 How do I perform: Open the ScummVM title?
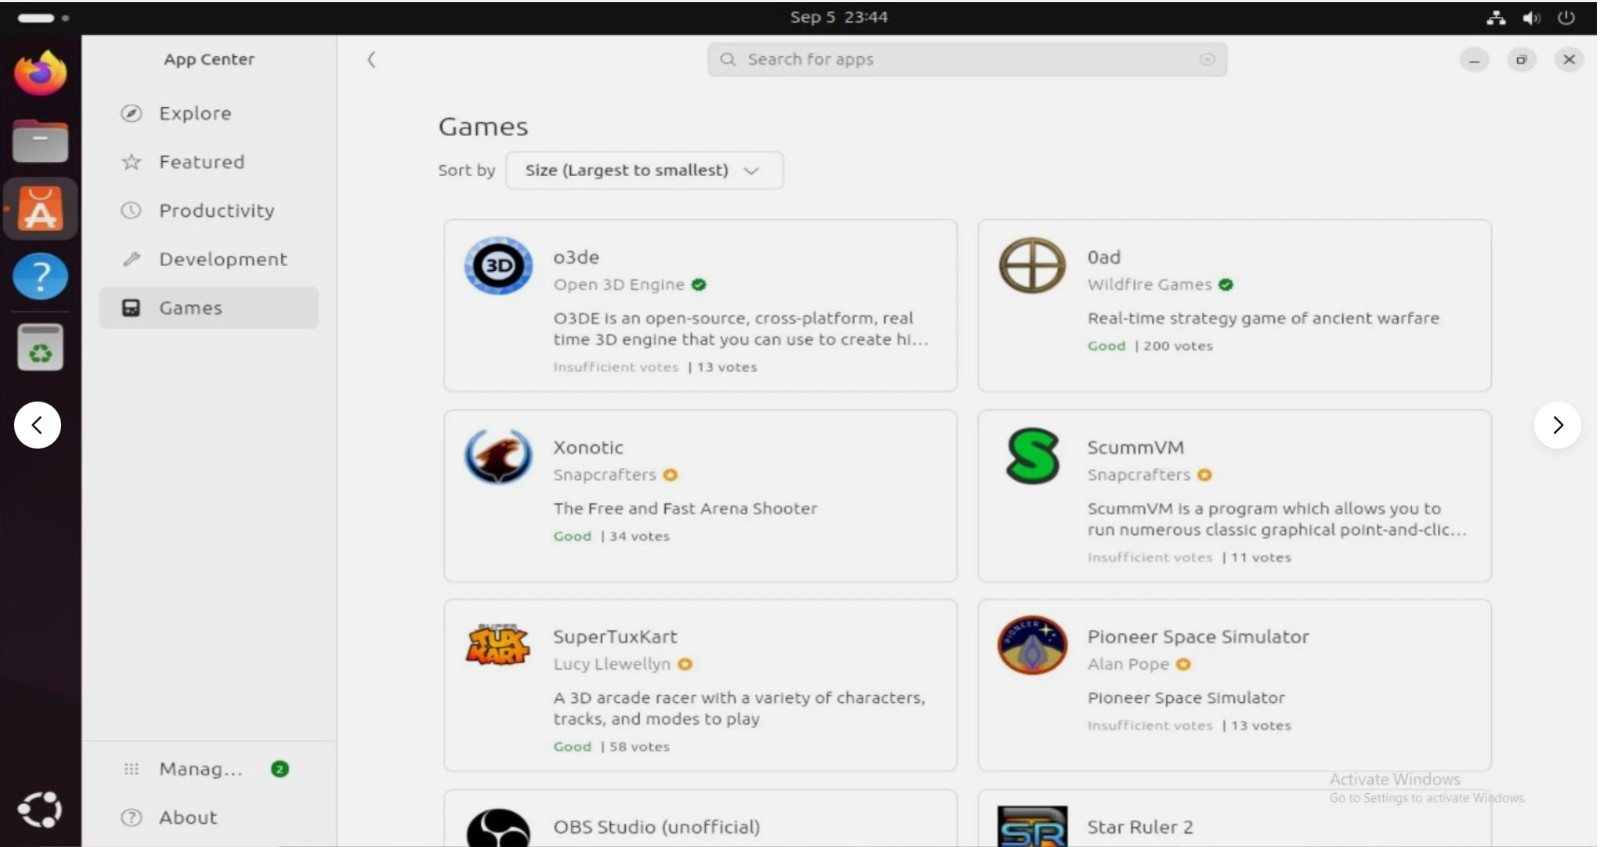pos(1135,447)
